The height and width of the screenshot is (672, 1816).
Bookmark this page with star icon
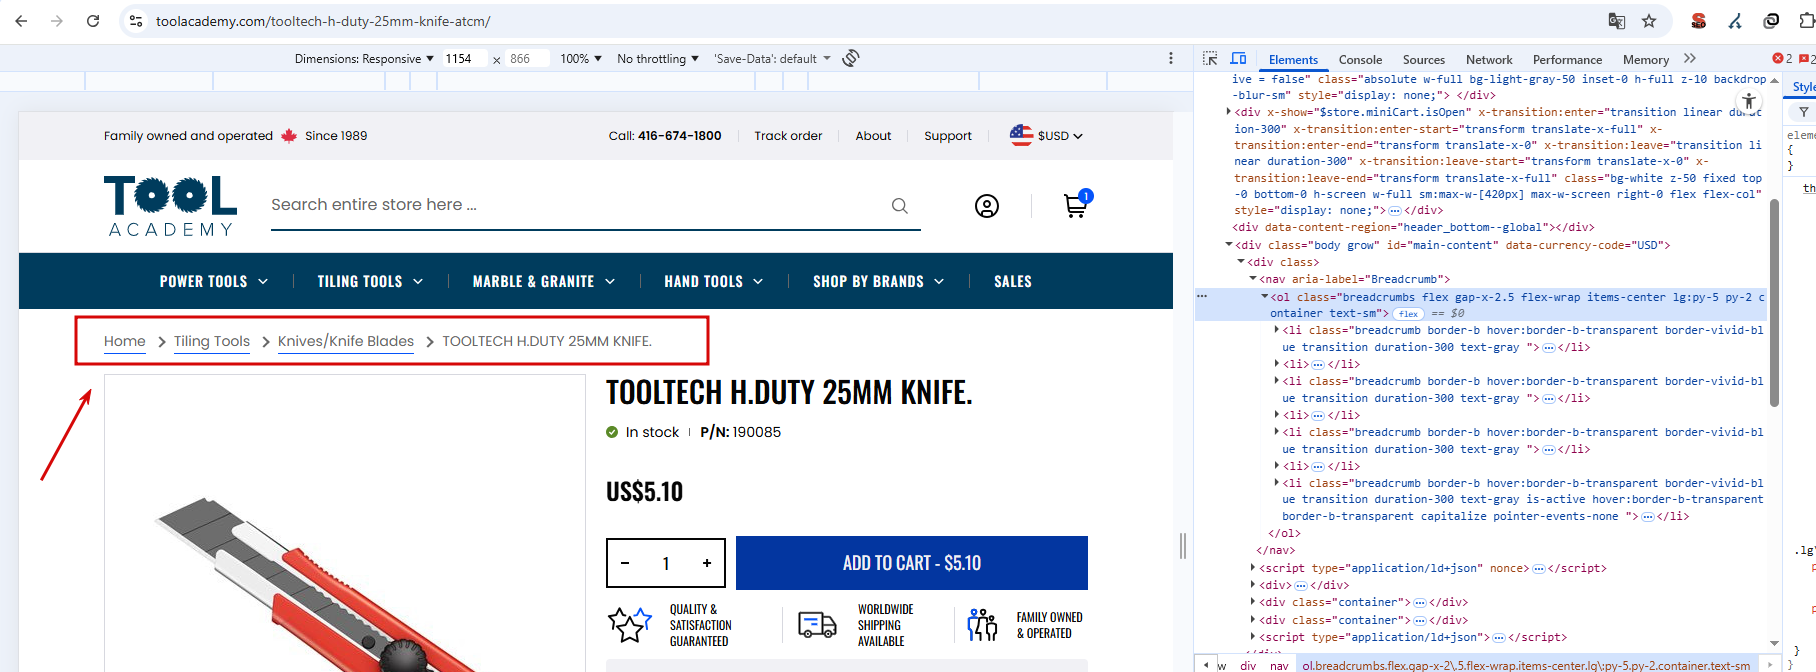(1649, 21)
